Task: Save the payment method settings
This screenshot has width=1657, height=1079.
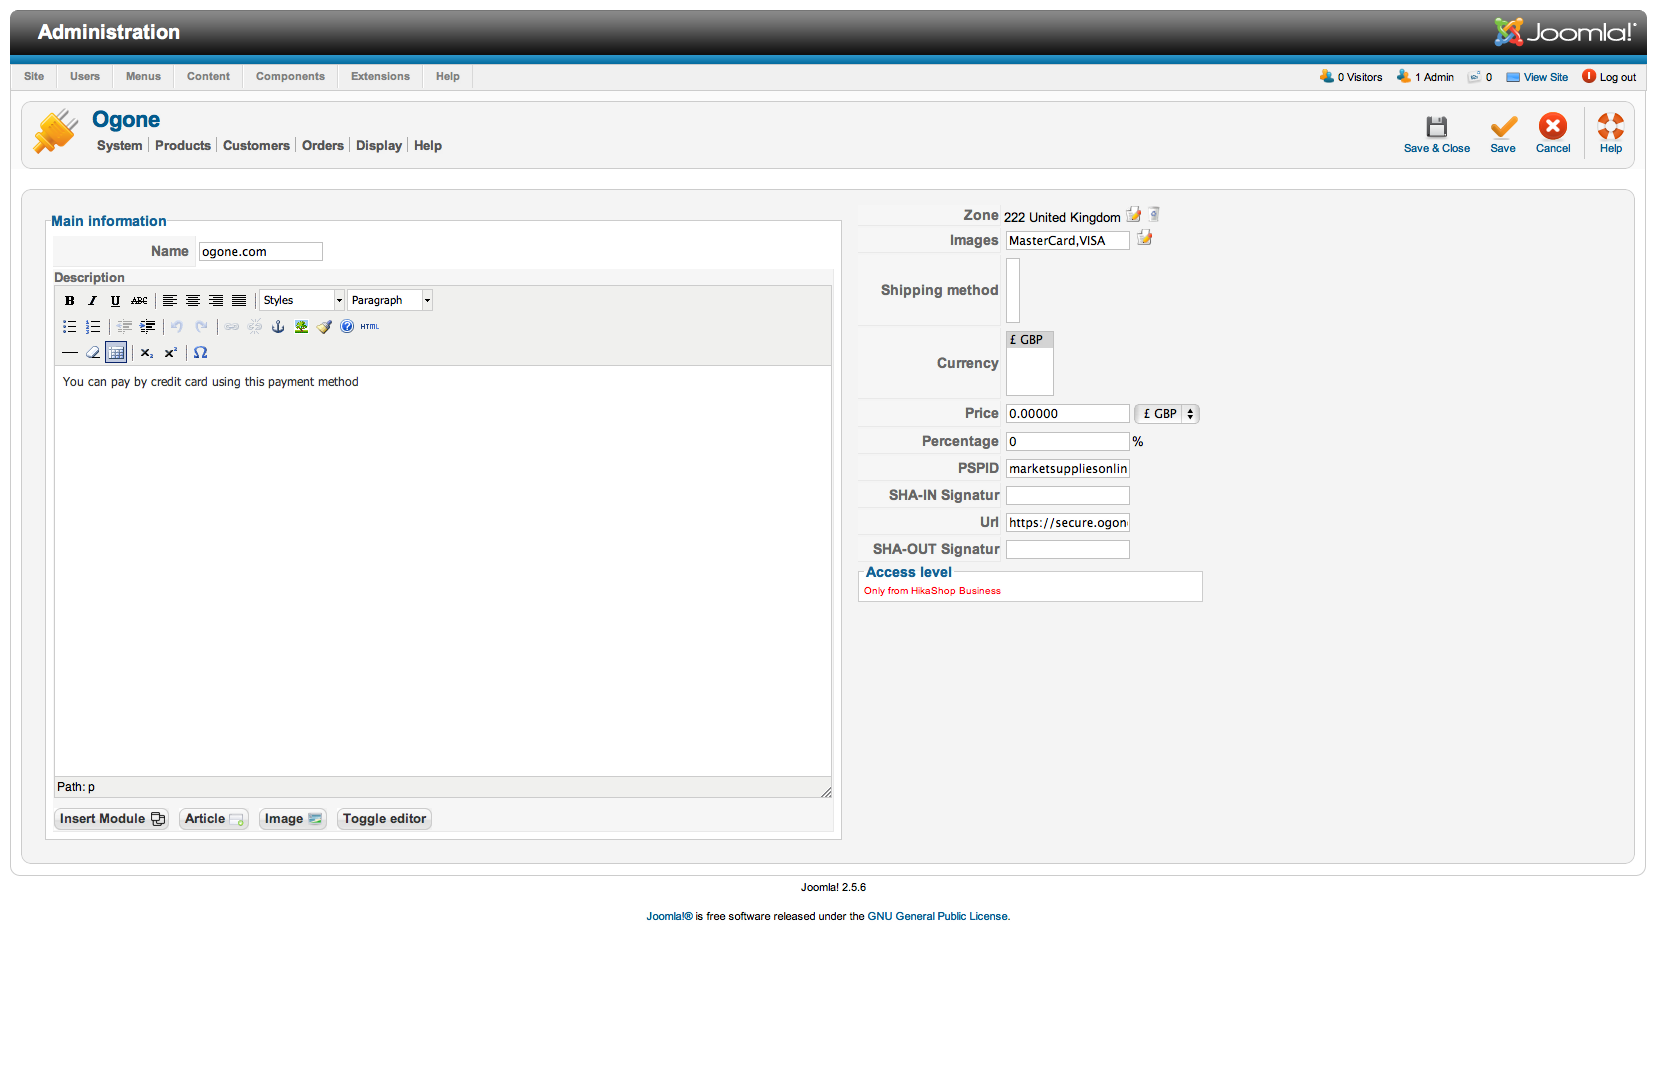Action: [1503, 135]
